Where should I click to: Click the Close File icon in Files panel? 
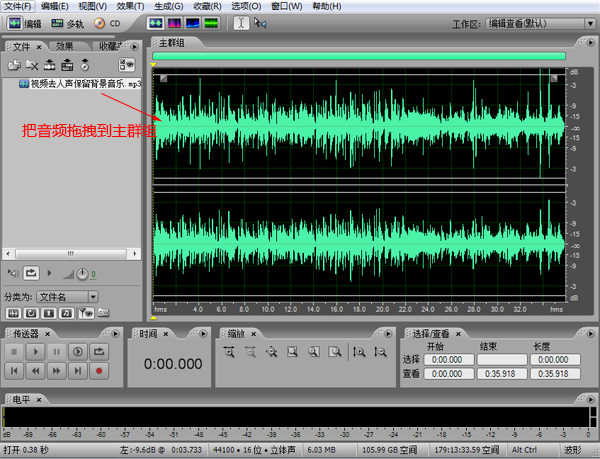click(32, 65)
